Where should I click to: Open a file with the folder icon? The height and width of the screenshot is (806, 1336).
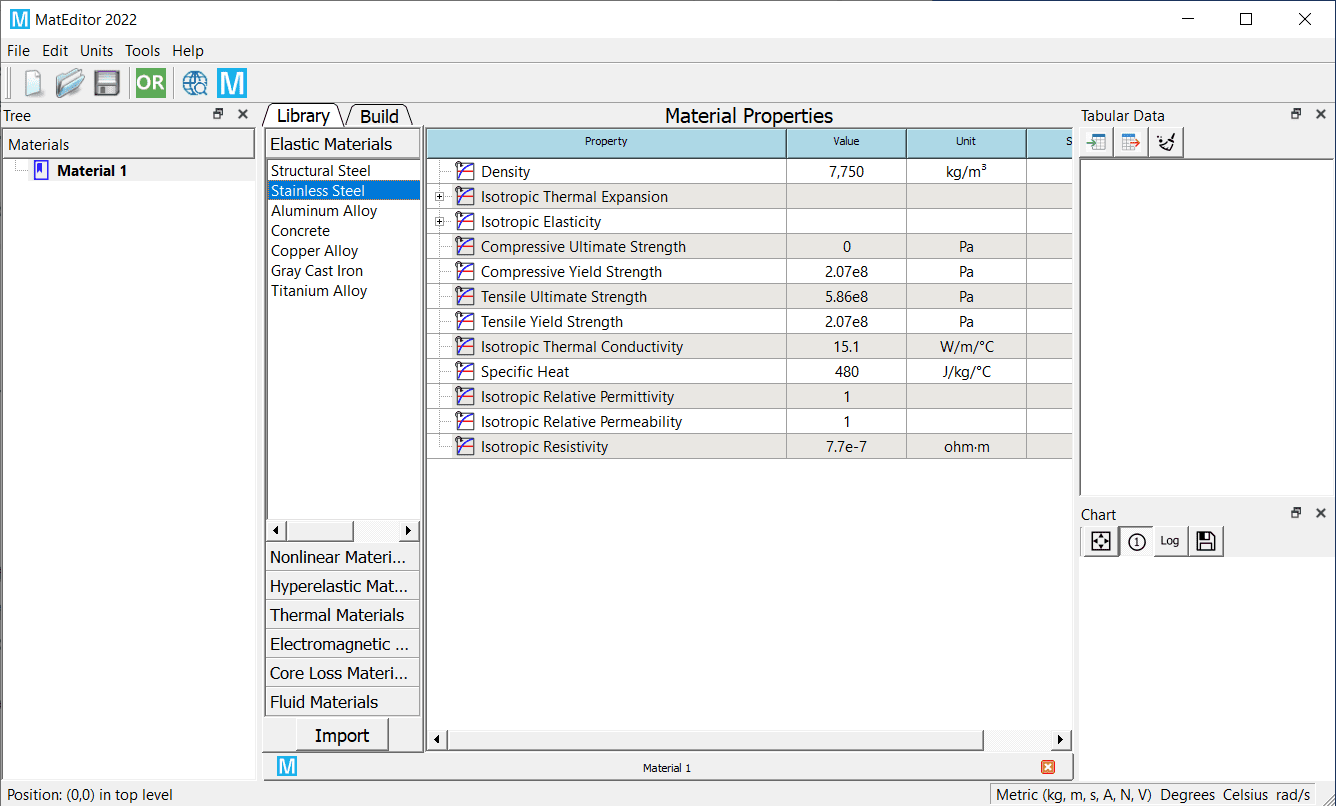click(70, 83)
